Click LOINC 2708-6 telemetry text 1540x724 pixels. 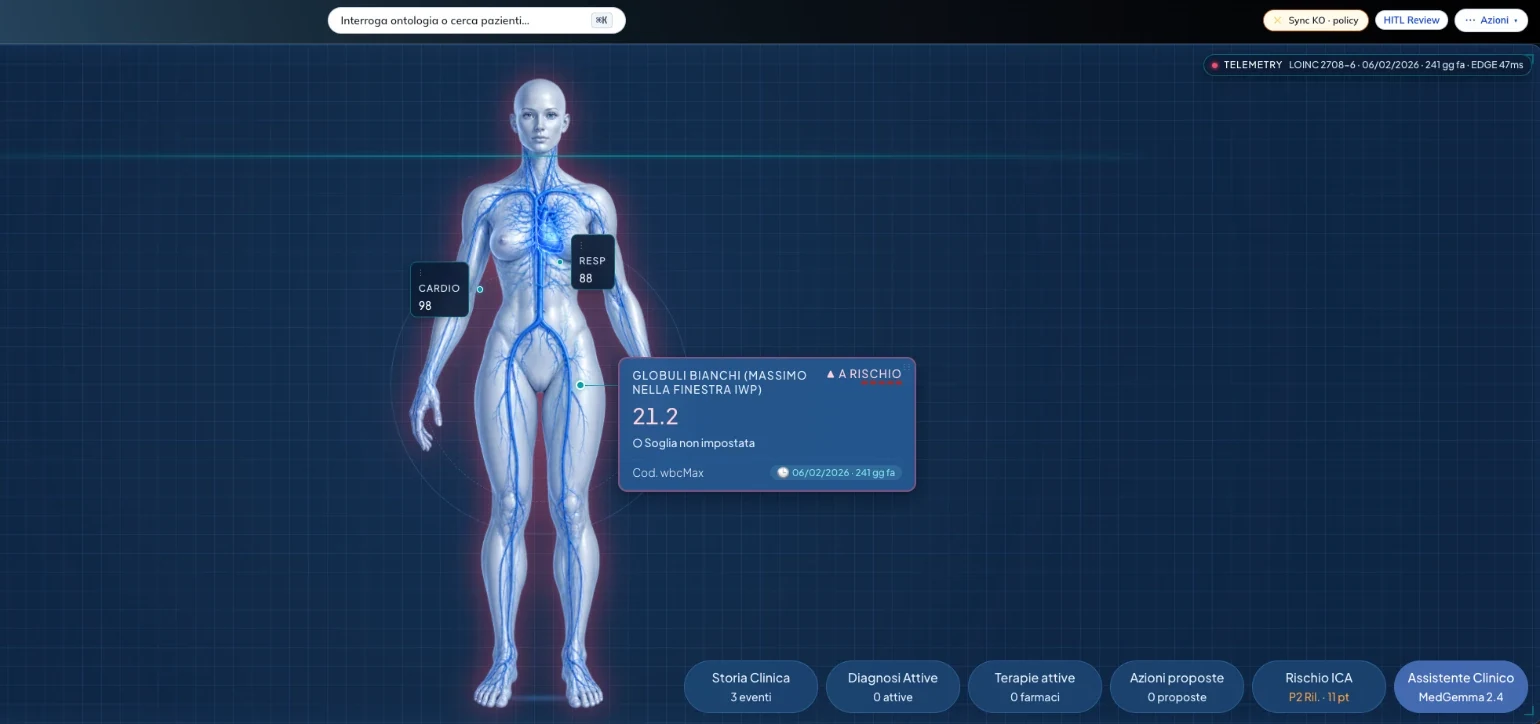pyautogui.click(x=1322, y=65)
